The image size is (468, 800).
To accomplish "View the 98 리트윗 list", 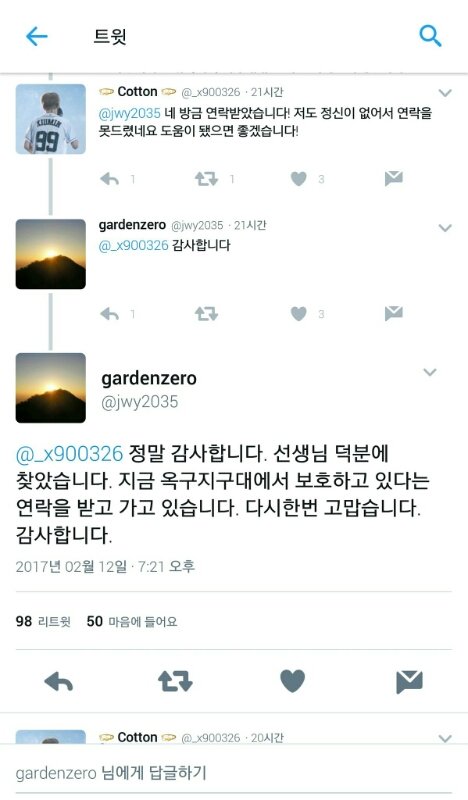I will click(43, 621).
